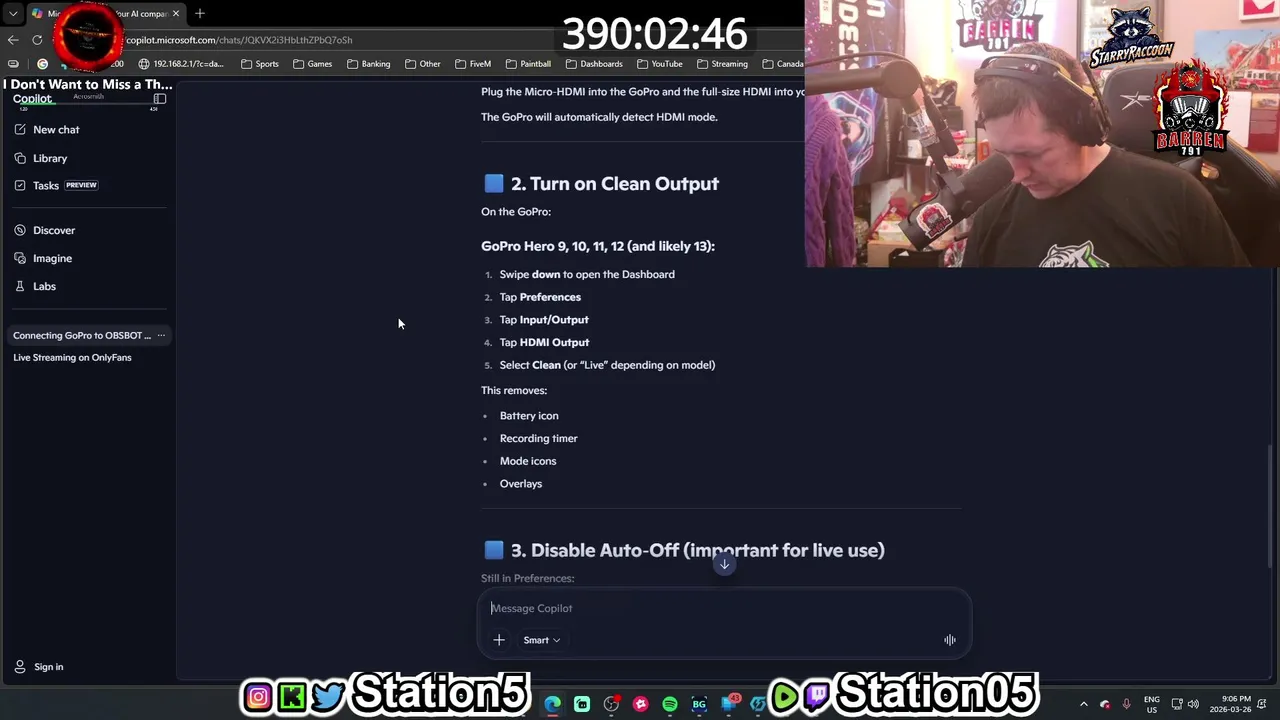Open the Paintball bookmarks folder
Screen dimensions: 1280x720
(x=528, y=64)
